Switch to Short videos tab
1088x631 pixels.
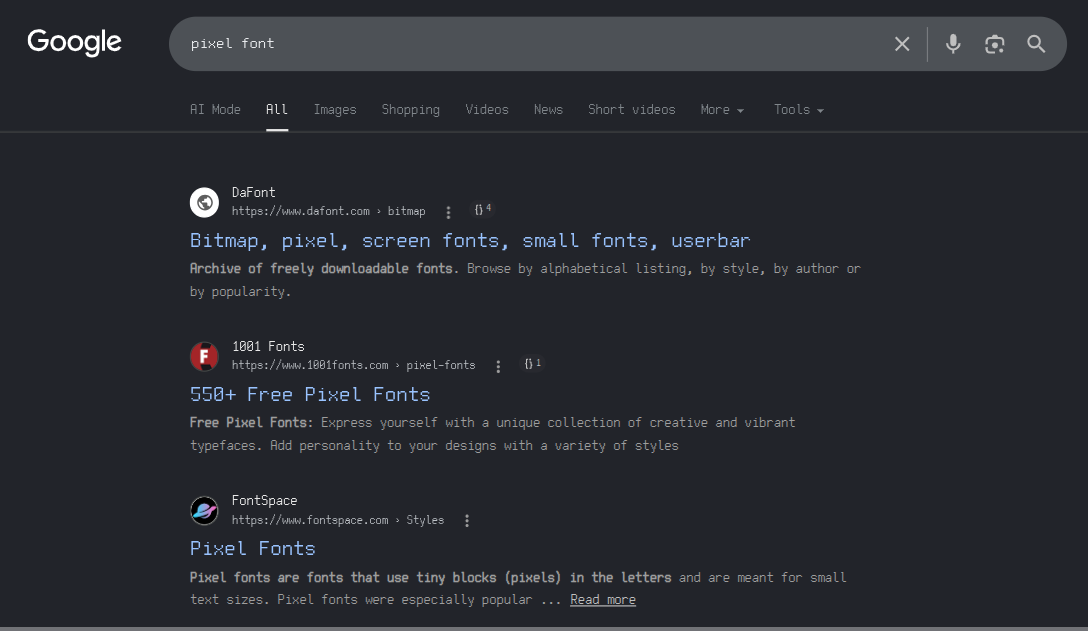click(631, 110)
